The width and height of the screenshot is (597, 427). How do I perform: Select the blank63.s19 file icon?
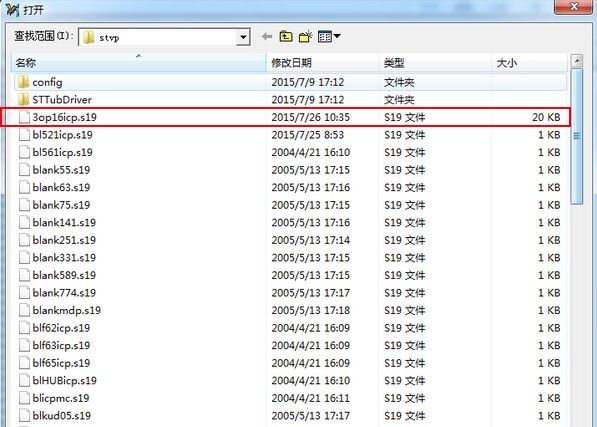pyautogui.click(x=24, y=187)
